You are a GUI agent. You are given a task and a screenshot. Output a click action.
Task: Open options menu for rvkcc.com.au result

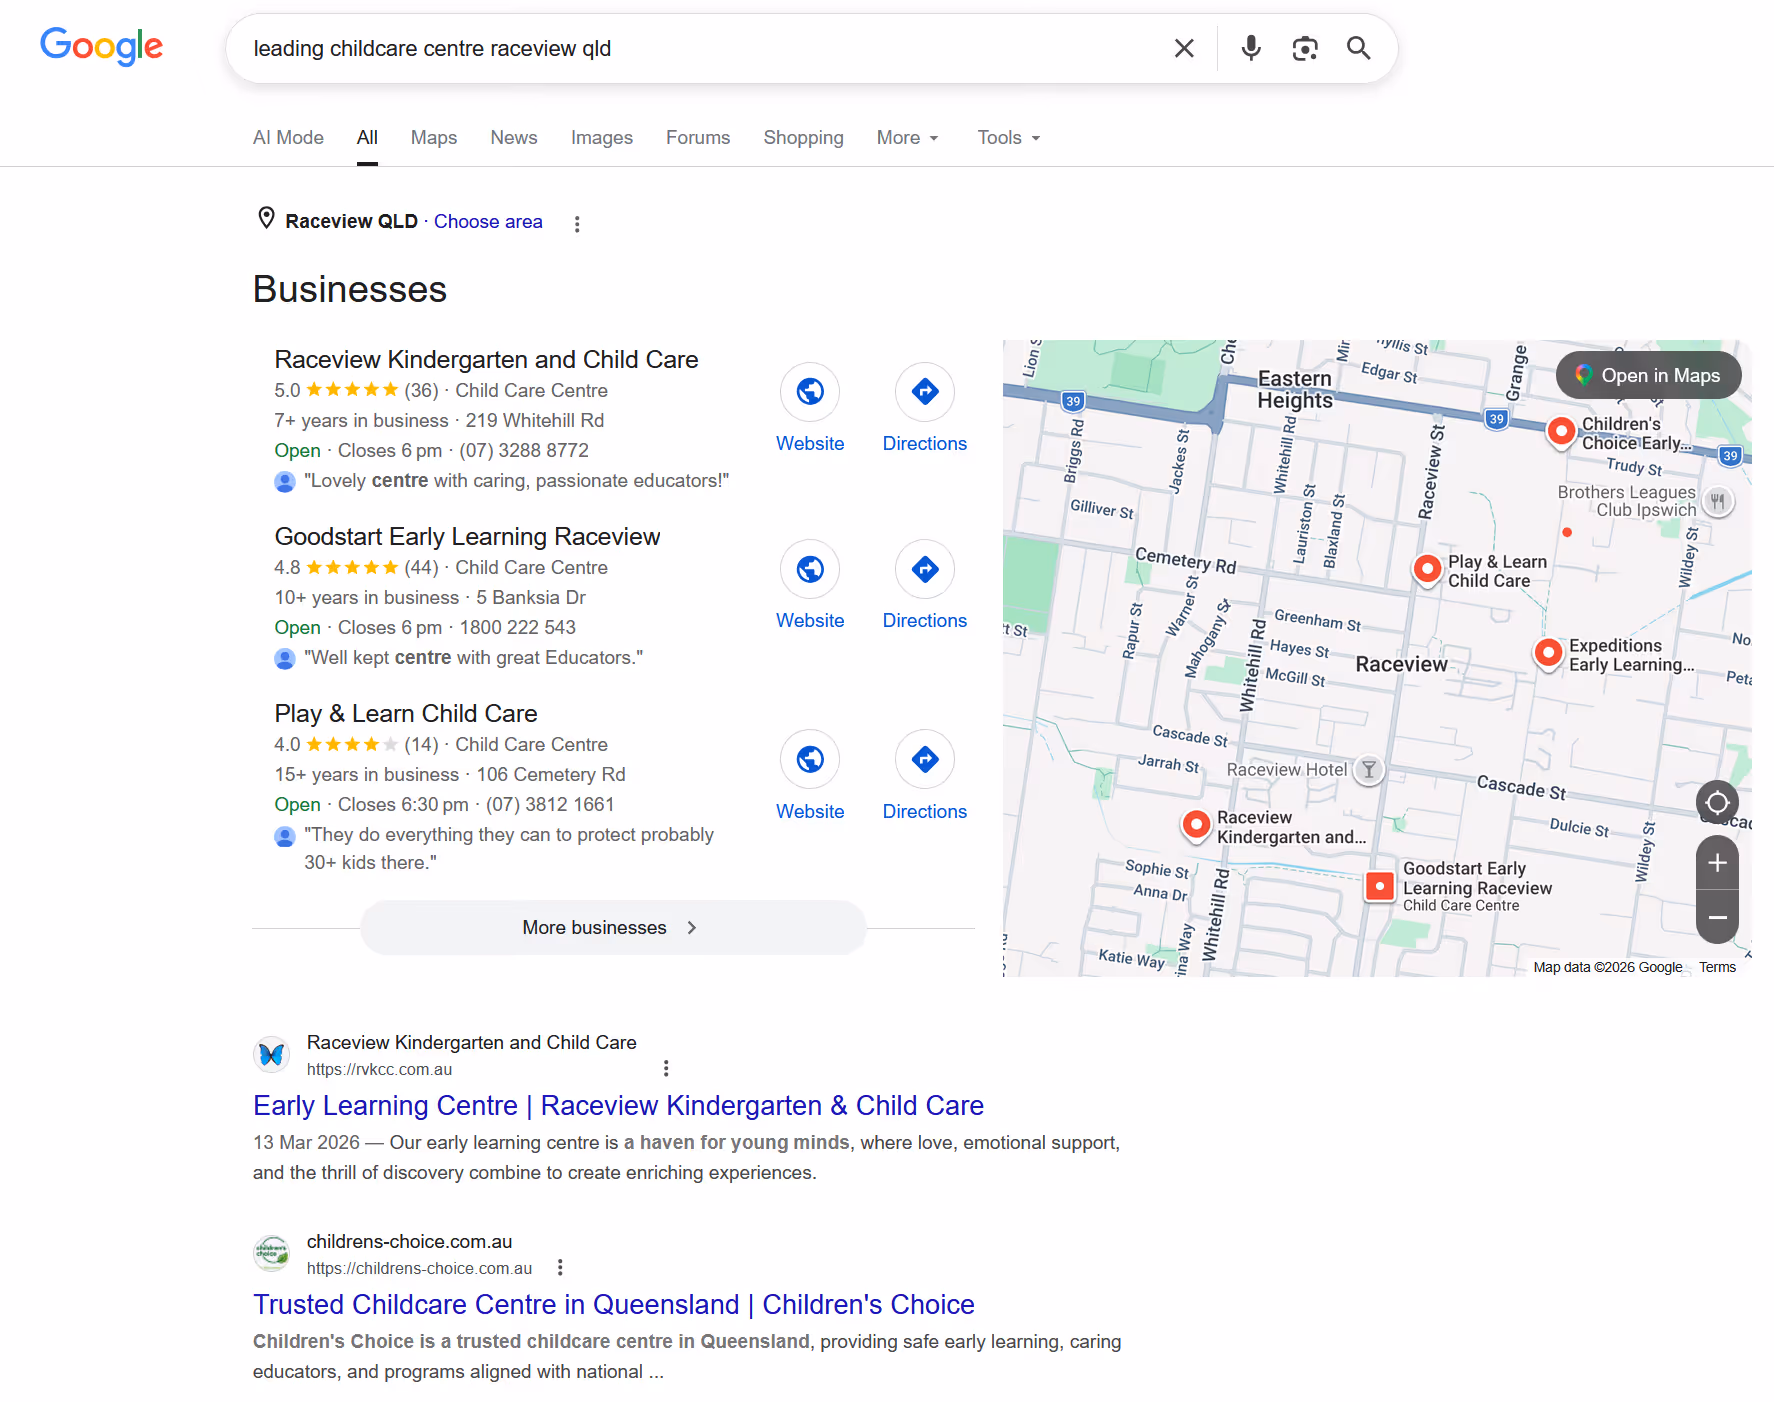(x=666, y=1068)
